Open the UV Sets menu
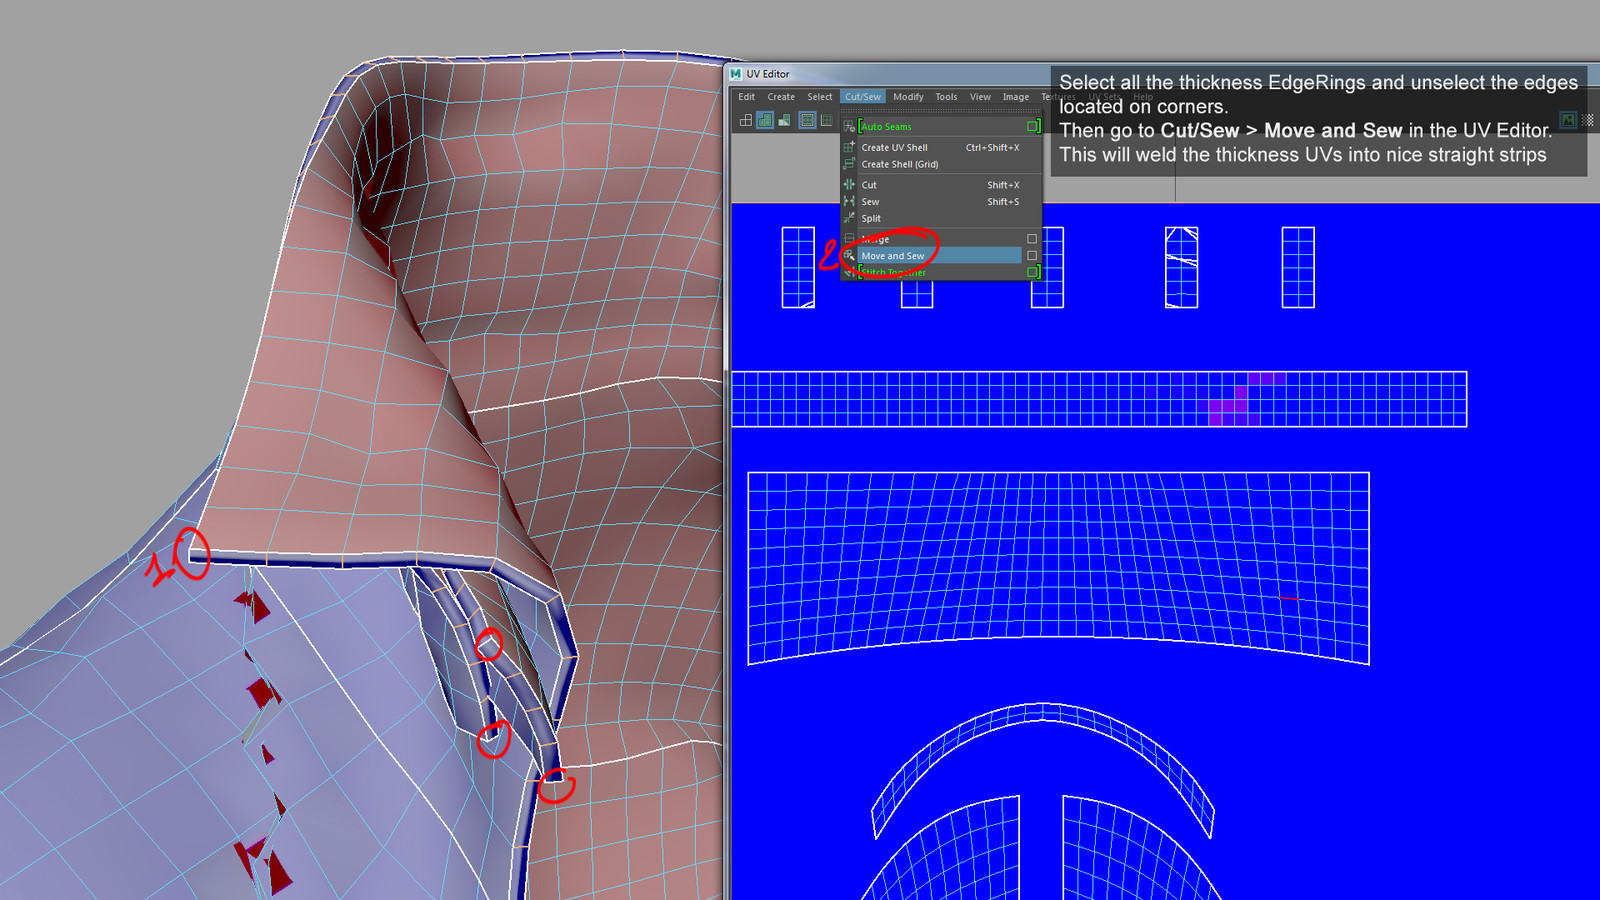1600x900 pixels. pos(1105,97)
